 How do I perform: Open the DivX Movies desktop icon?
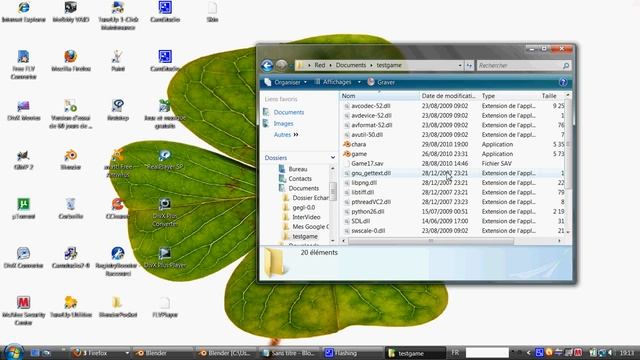[23, 110]
